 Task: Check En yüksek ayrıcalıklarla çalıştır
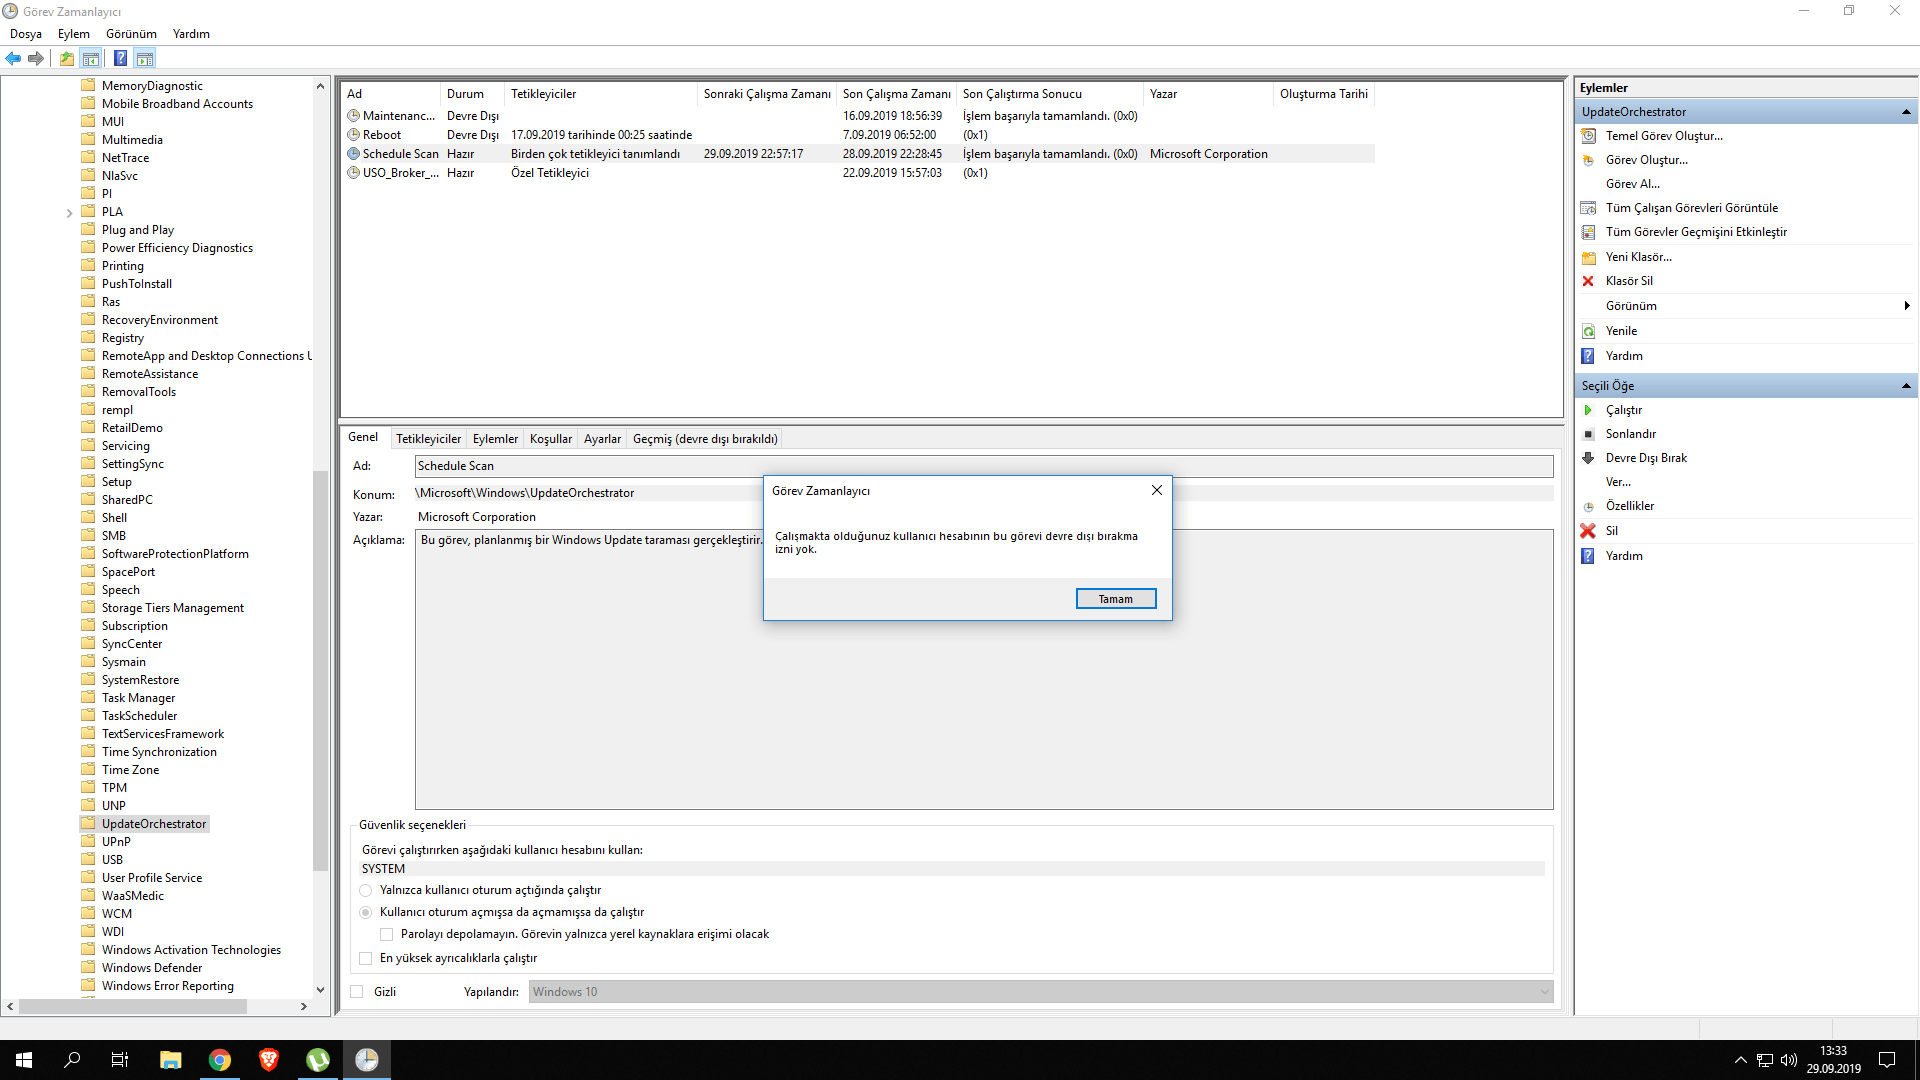(x=366, y=958)
